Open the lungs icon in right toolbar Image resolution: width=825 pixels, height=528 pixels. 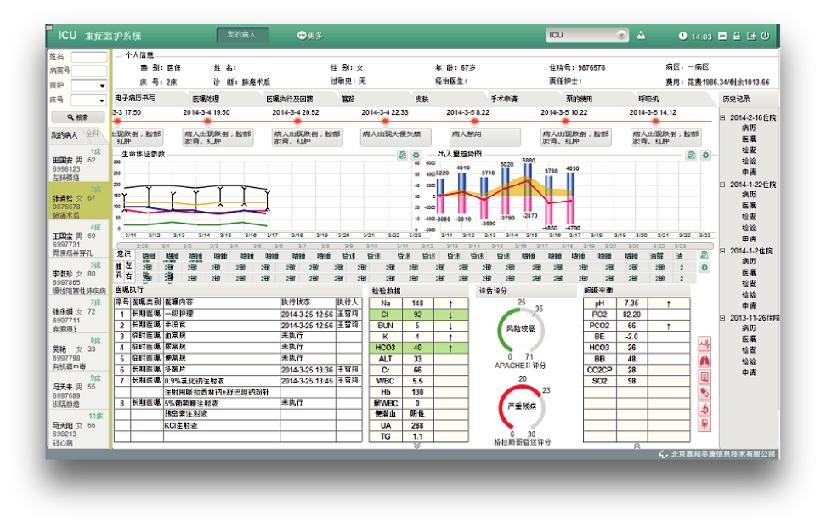point(704,361)
